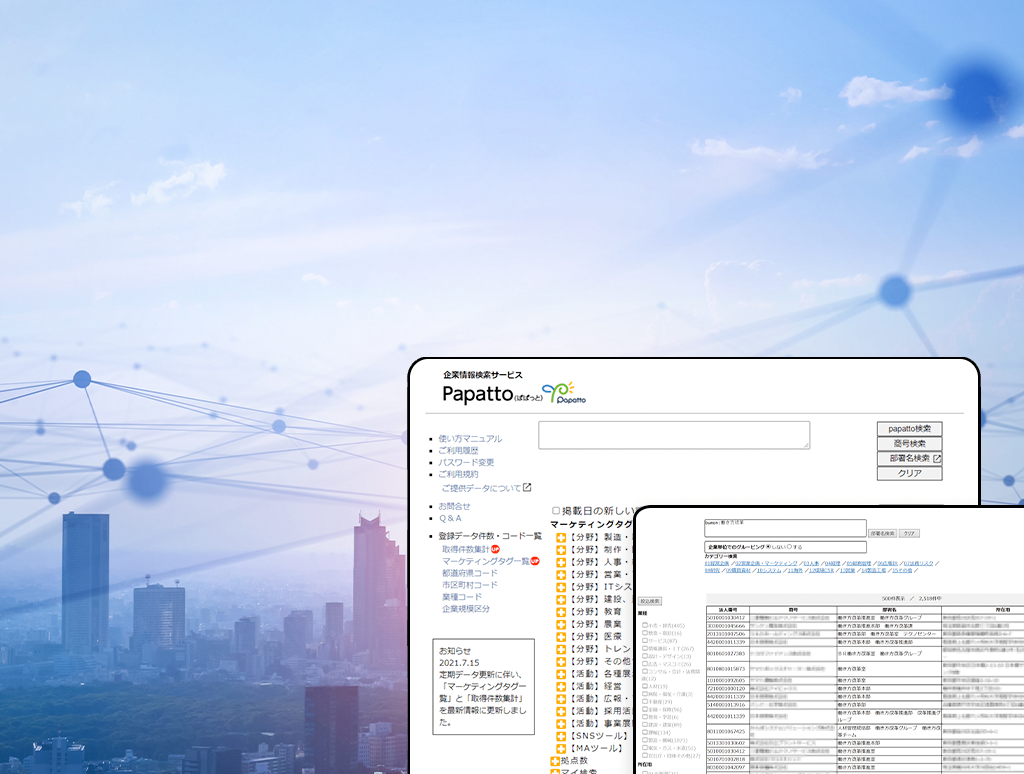This screenshot has height=774, width=1024.
Task: Click the 絞込検索 button
Action: click(650, 601)
